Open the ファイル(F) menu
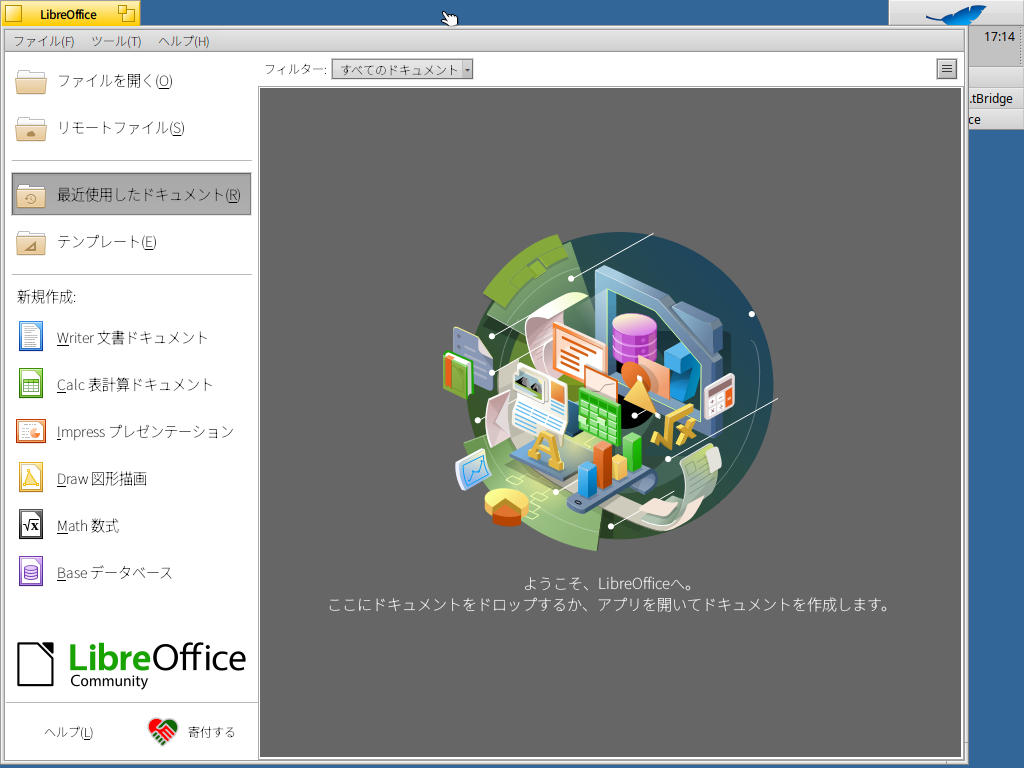The width and height of the screenshot is (1024, 768). (x=44, y=41)
